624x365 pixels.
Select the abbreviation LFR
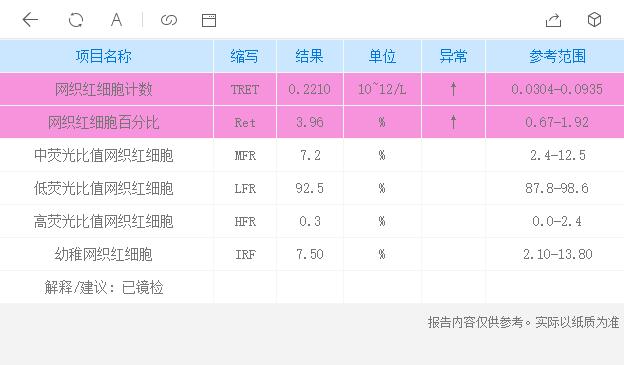click(245, 189)
